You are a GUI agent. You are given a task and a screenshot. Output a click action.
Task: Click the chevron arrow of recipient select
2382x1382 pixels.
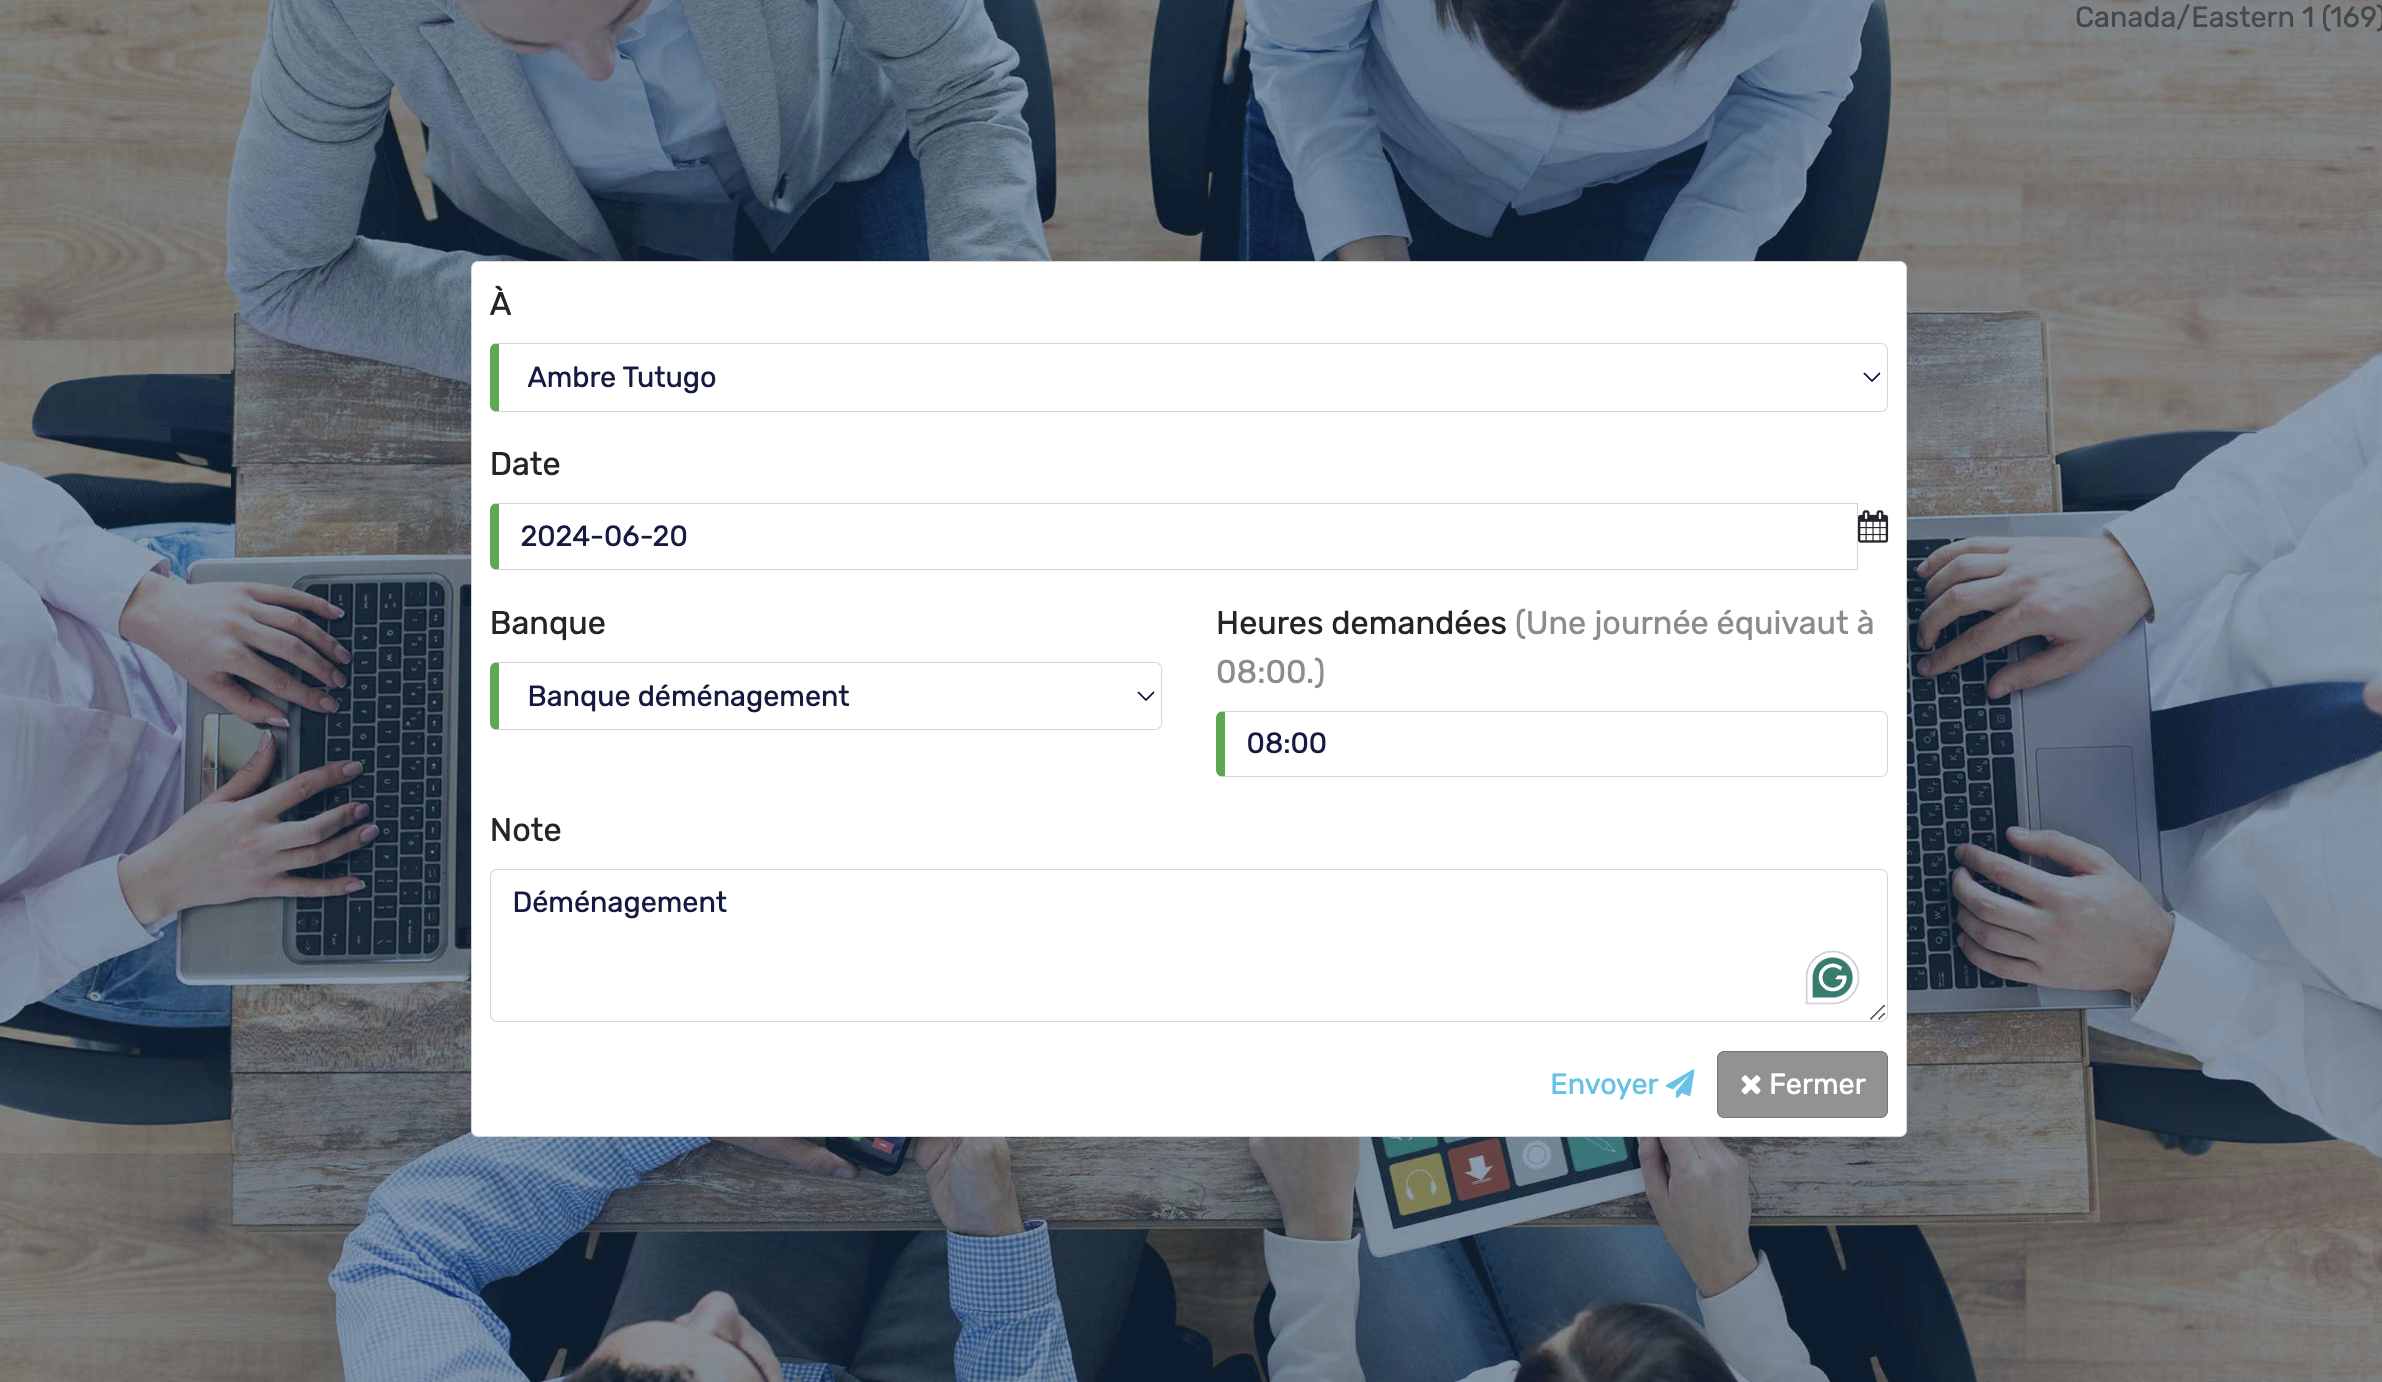tap(1871, 377)
